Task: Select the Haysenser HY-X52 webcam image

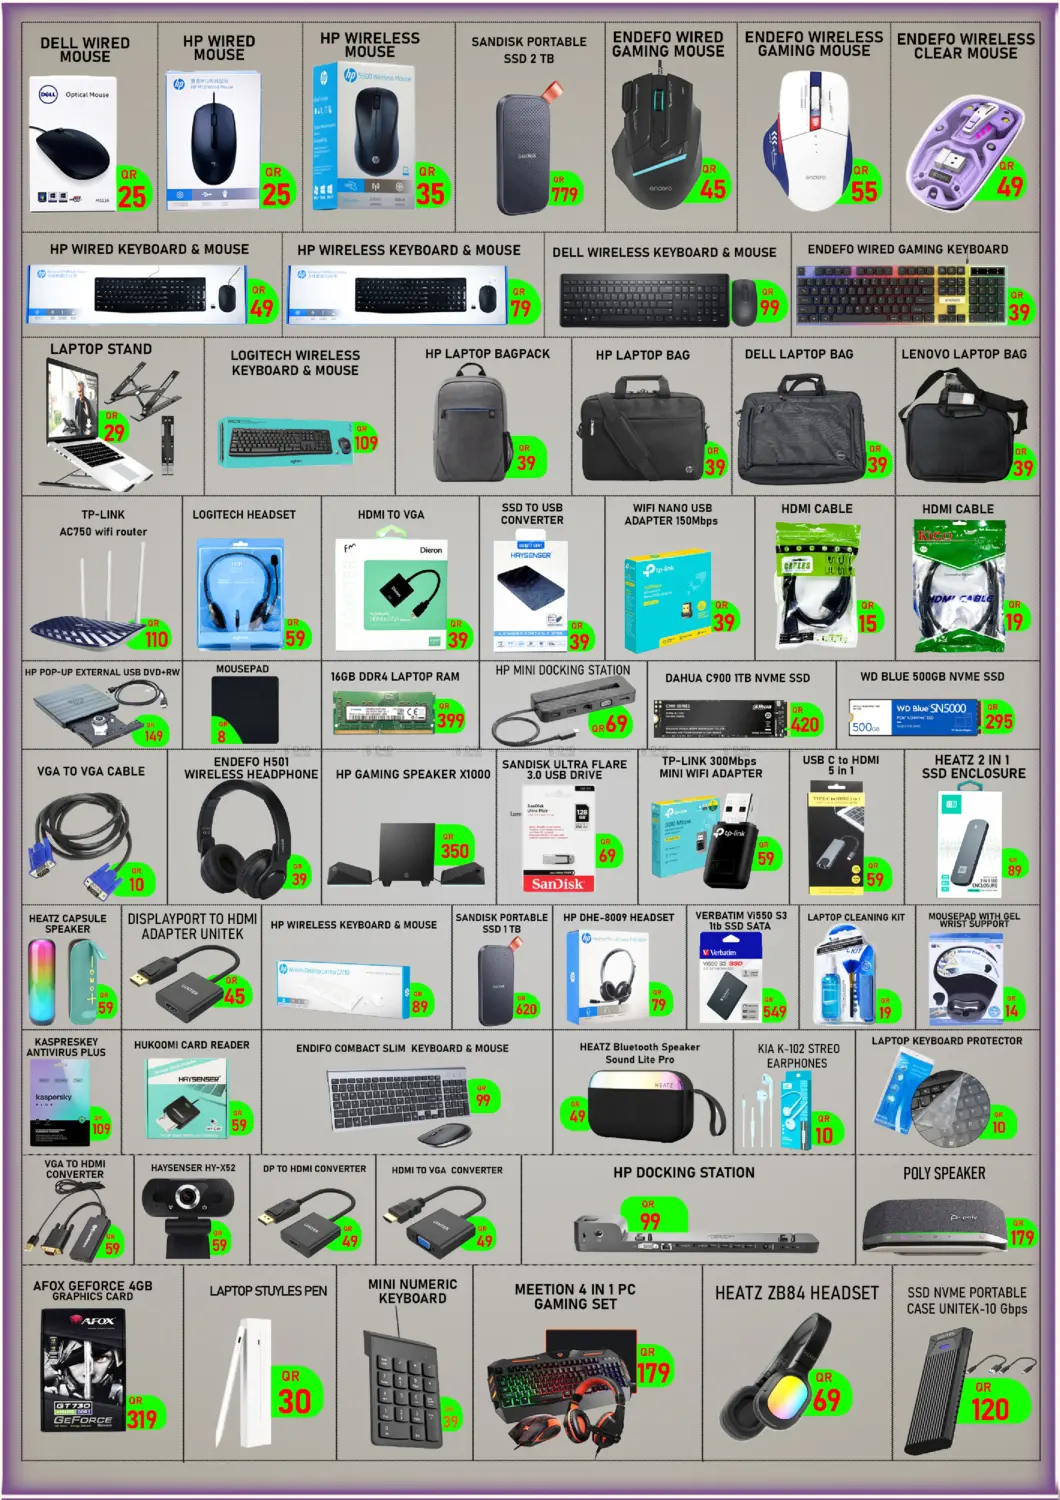Action: pos(190,1218)
